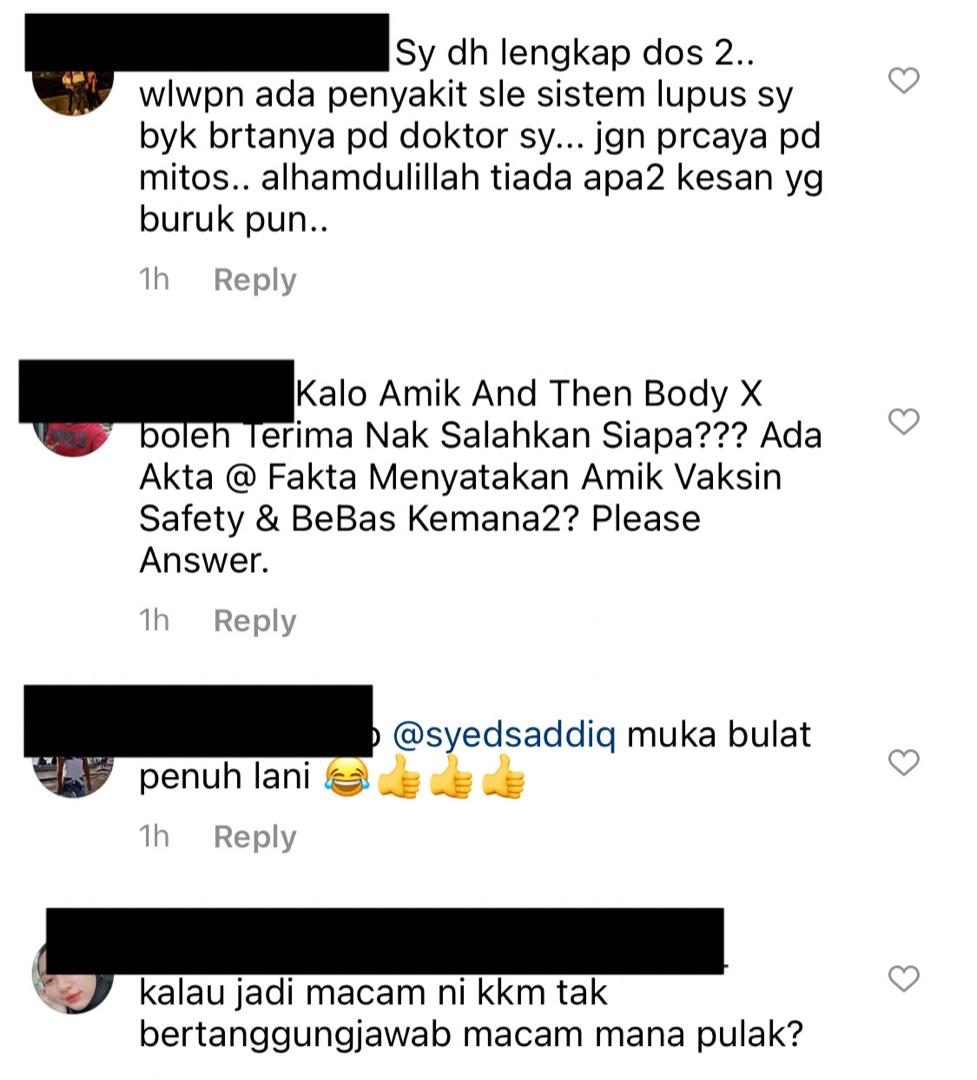Screen dimensions: 977x1080
Task: Reply to the "Please Answer" comment
Action: pos(254,621)
